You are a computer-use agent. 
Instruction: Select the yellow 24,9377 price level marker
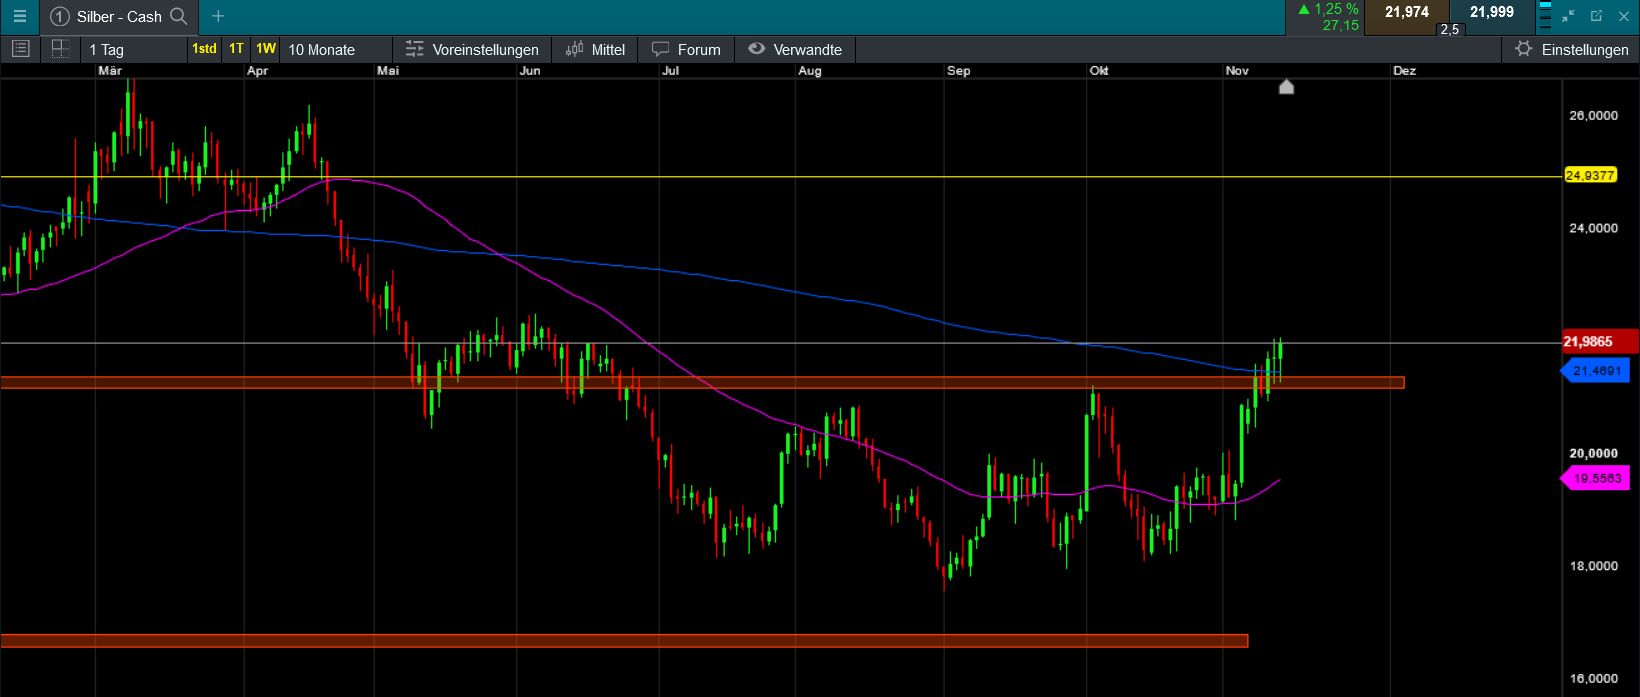(x=1589, y=176)
